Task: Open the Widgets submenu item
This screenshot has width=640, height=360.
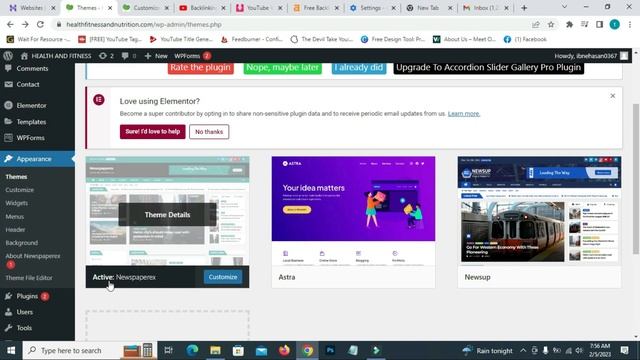Action: point(17,203)
